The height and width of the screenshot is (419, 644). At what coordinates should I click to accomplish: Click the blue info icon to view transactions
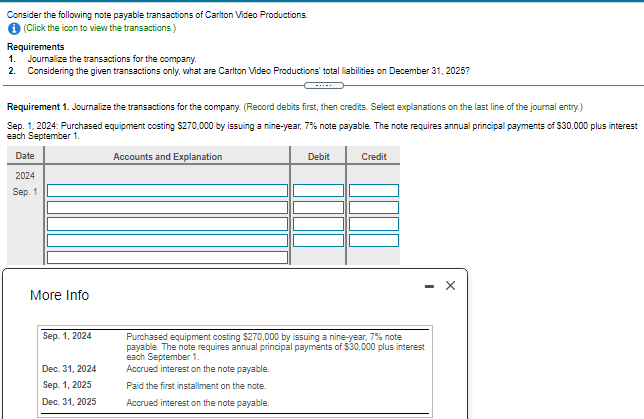click(x=14, y=28)
